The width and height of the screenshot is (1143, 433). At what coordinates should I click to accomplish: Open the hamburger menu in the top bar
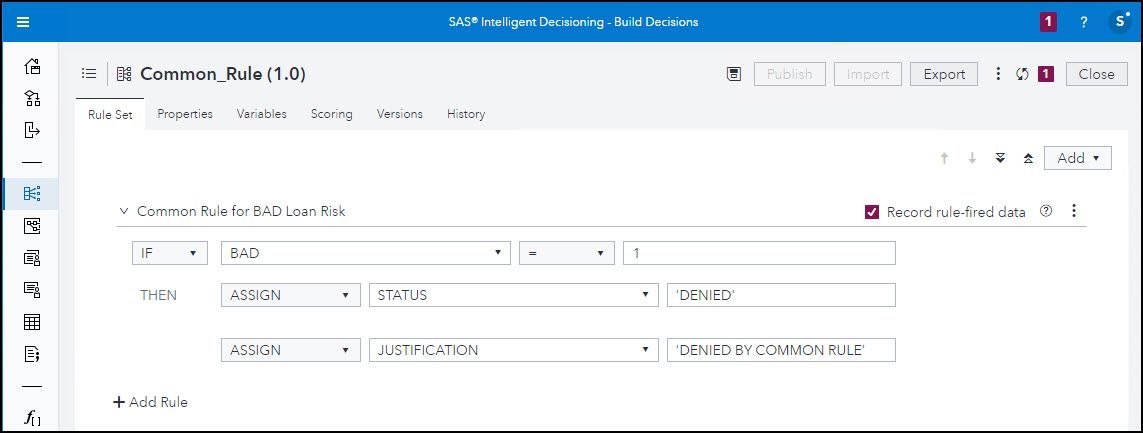(23, 22)
